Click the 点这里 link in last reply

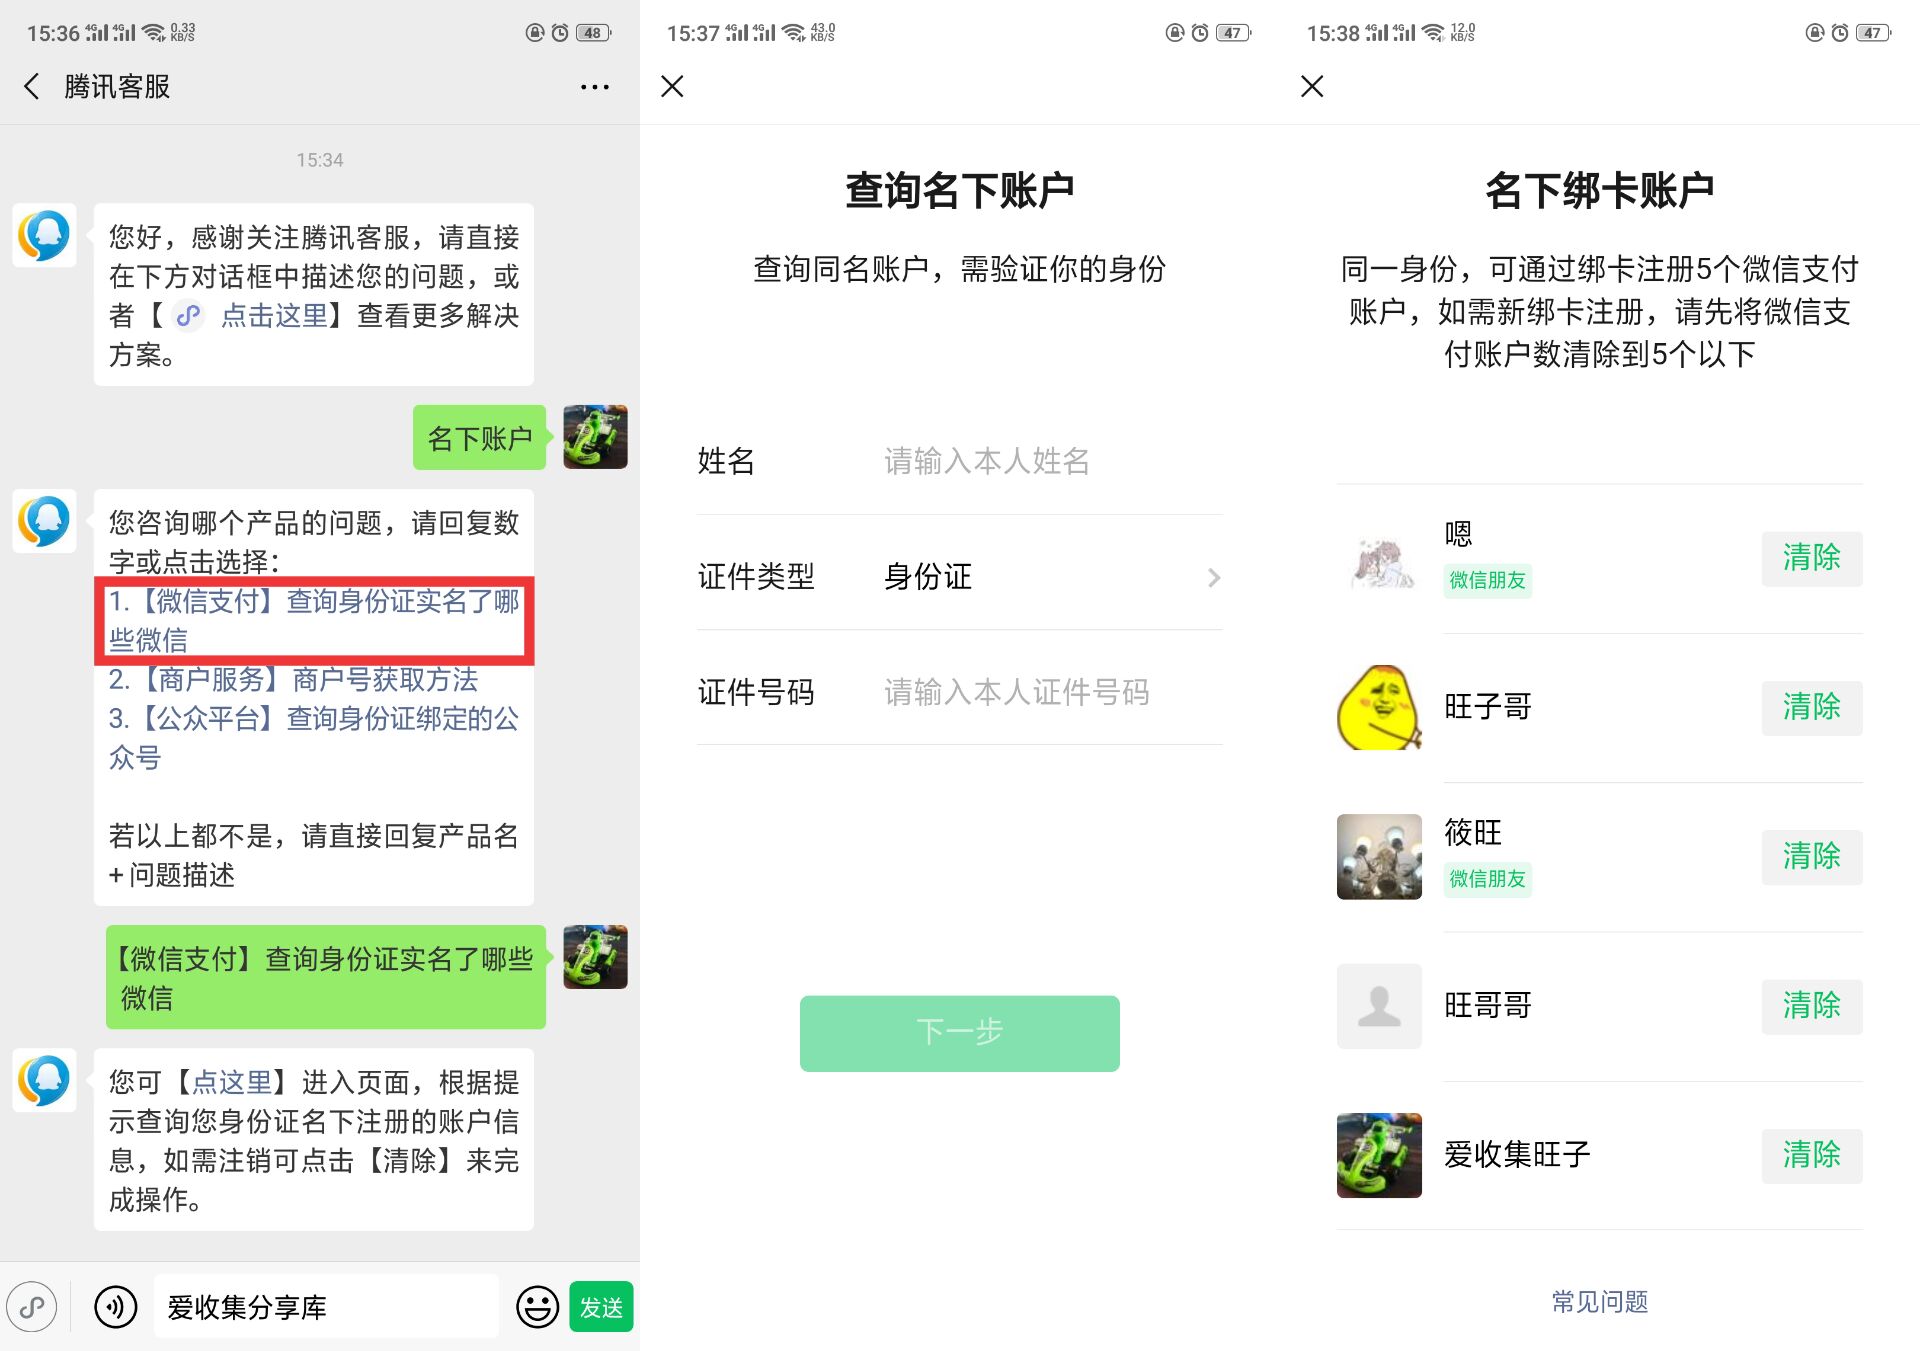click(232, 1082)
